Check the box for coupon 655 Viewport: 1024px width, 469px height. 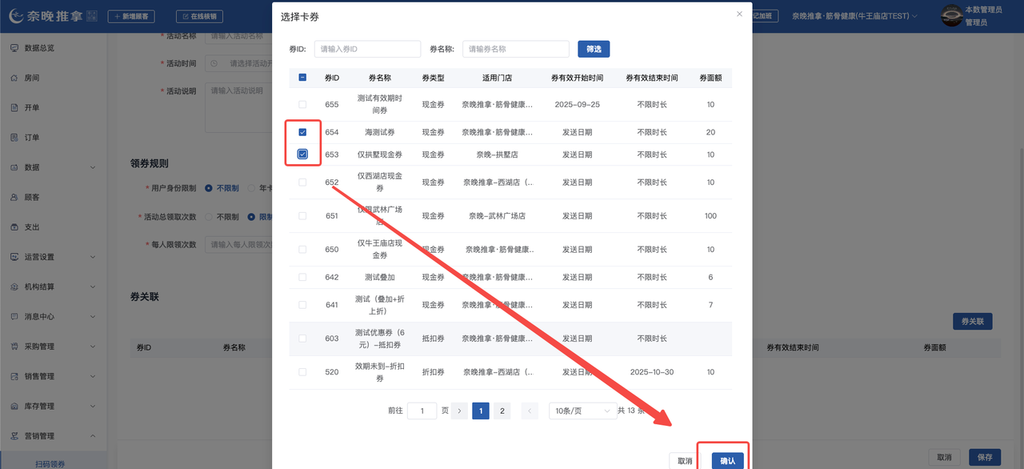302,105
